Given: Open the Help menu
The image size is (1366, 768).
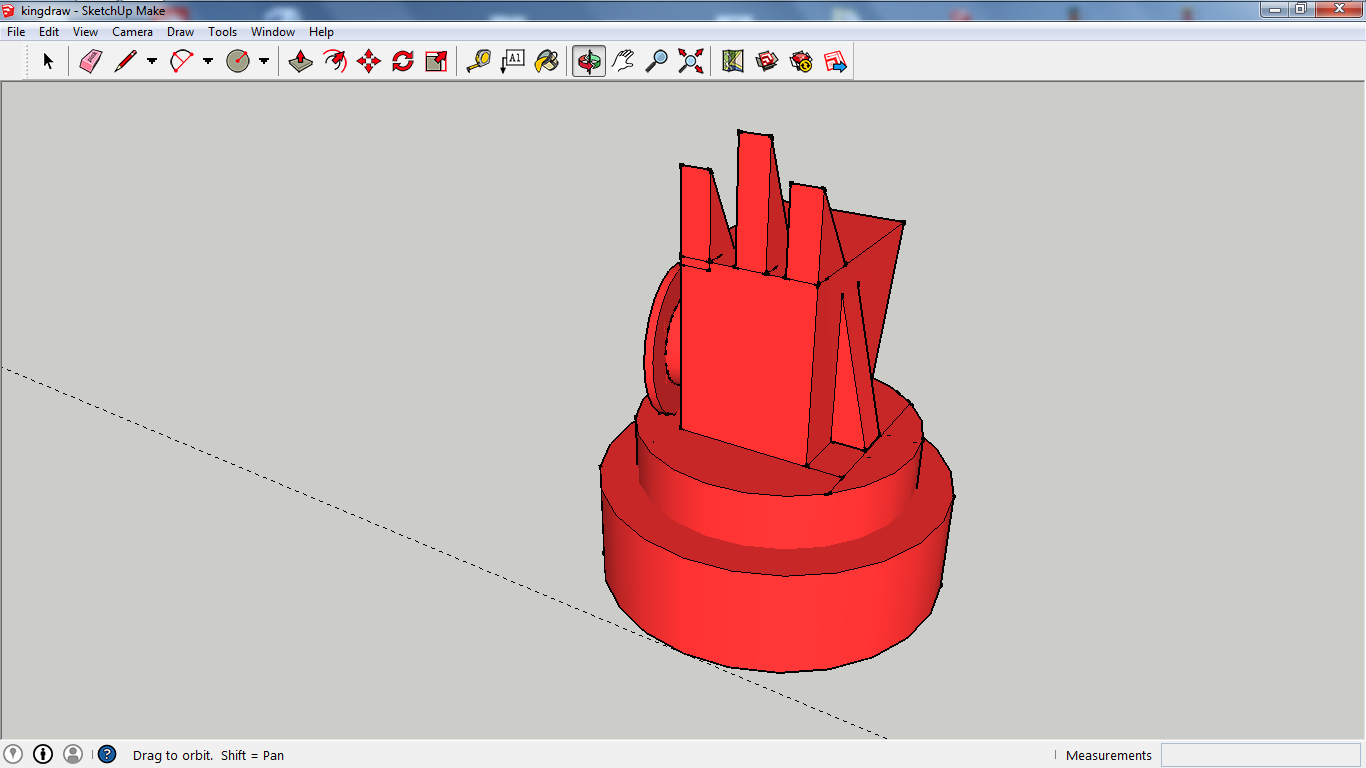Looking at the screenshot, I should 321,32.
